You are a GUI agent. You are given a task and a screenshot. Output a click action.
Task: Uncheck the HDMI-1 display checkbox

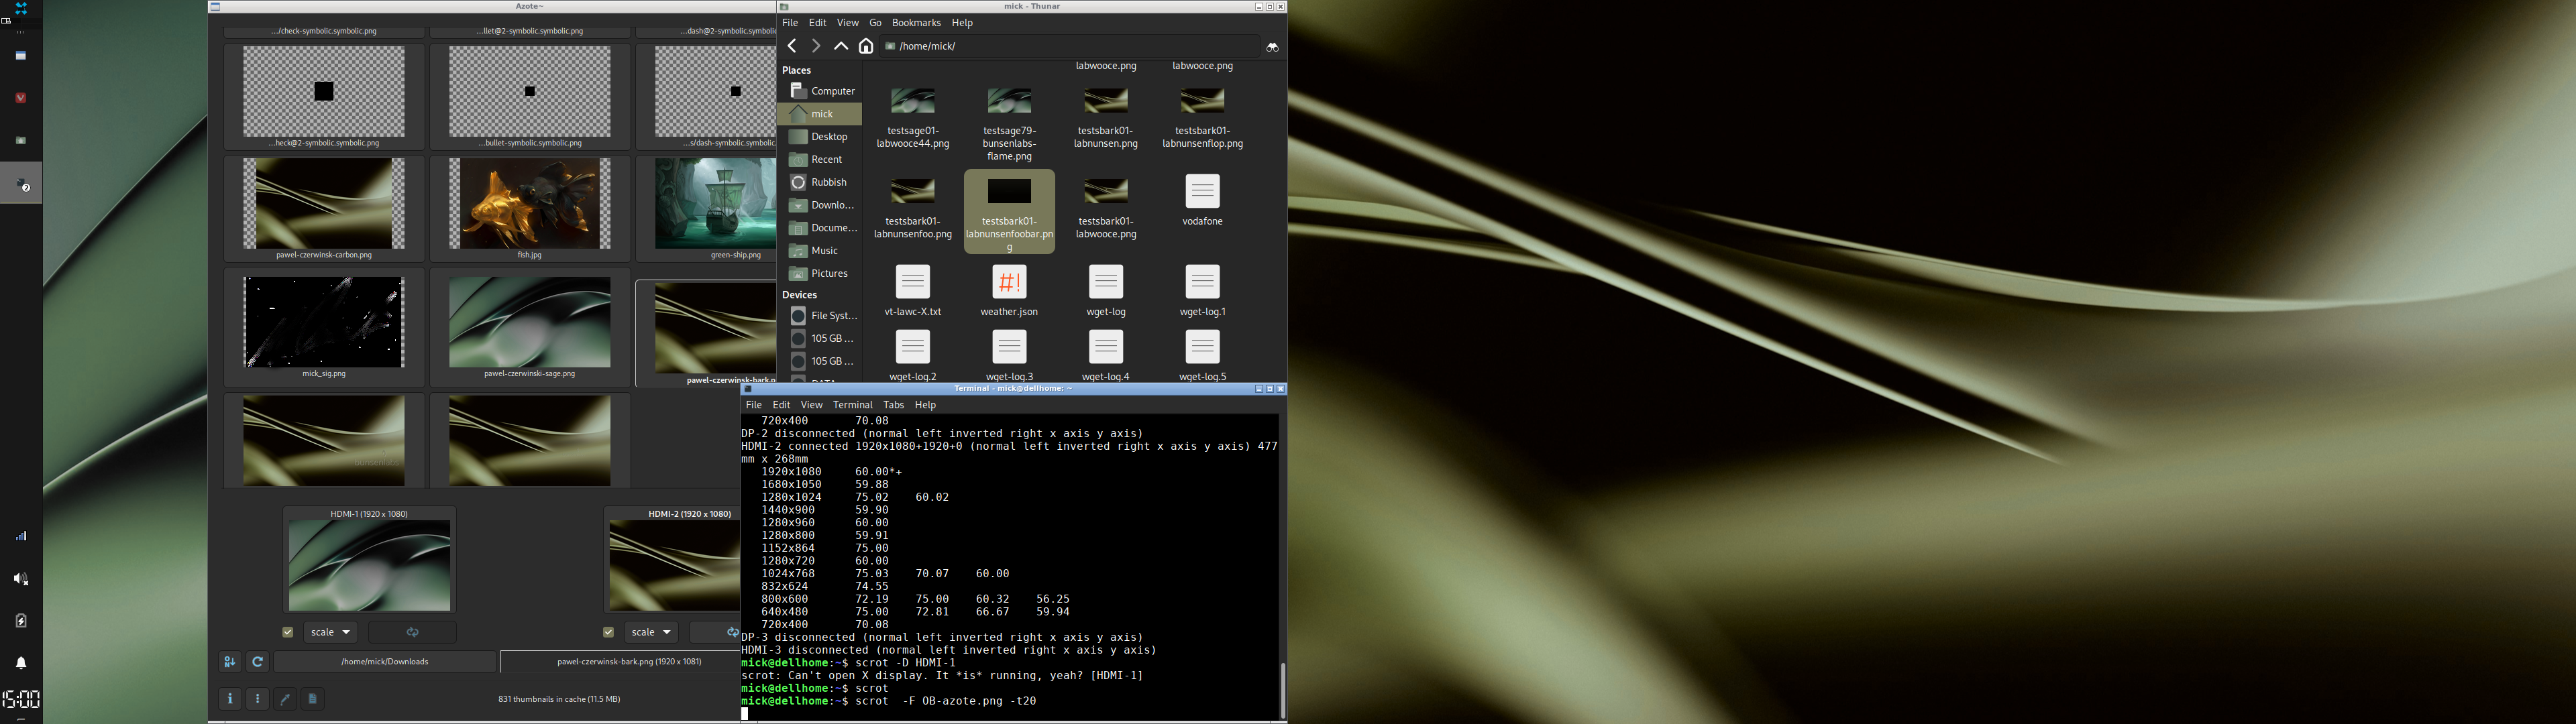tap(288, 632)
